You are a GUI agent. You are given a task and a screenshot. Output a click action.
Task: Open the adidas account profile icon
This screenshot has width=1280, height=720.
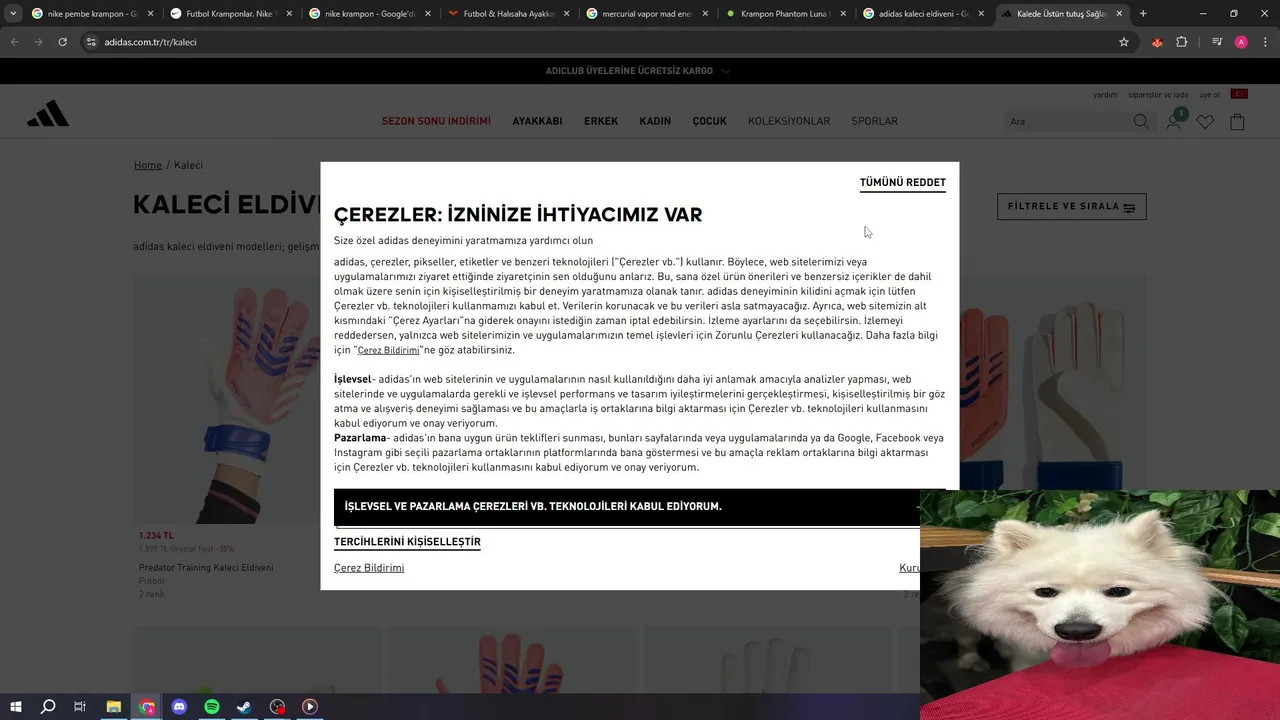pos(1174,121)
